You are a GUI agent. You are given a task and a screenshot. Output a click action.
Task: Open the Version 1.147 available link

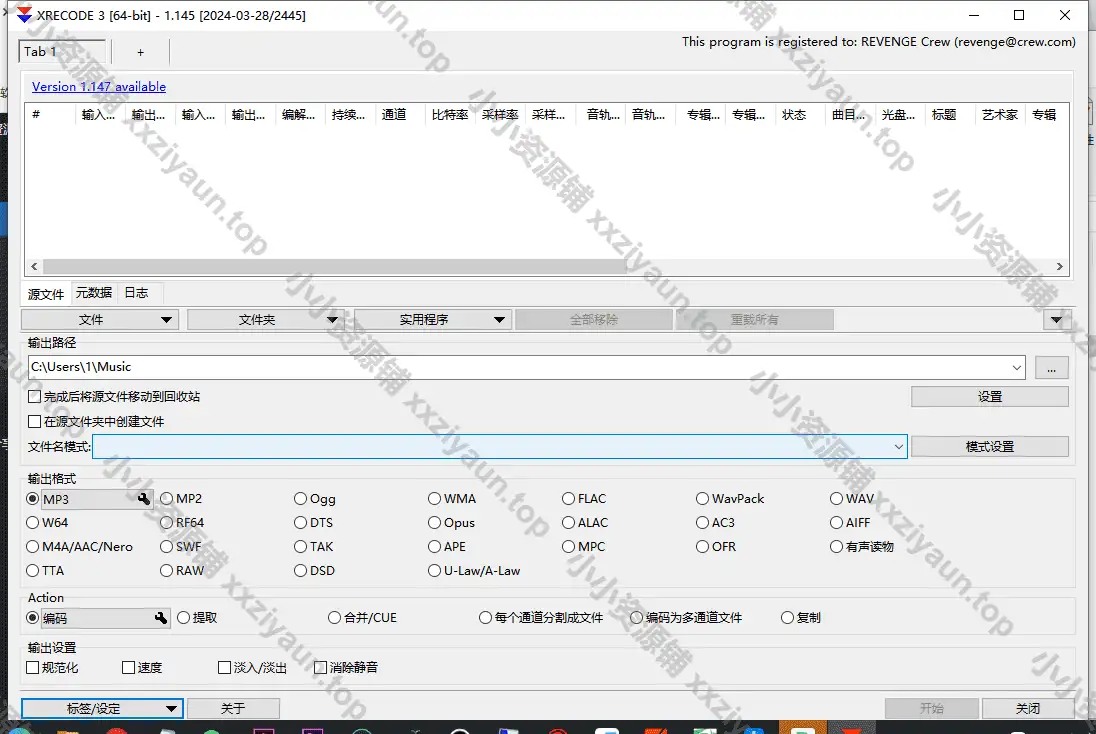tap(99, 87)
